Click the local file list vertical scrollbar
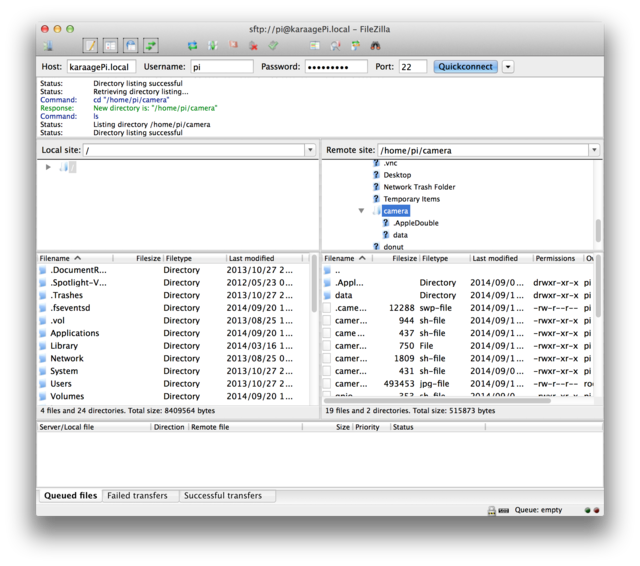Image resolution: width=640 pixels, height=566 pixels. pos(314,284)
